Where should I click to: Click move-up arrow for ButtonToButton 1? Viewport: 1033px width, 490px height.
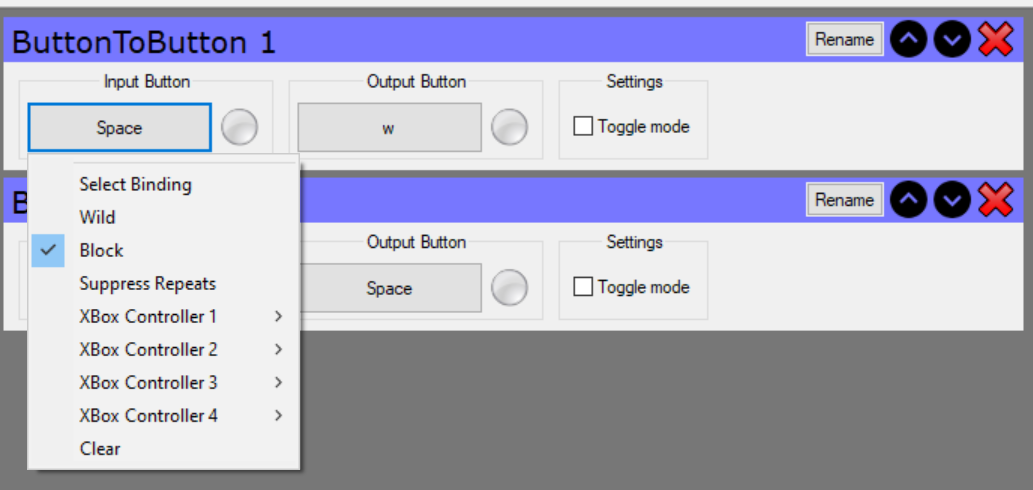point(909,40)
